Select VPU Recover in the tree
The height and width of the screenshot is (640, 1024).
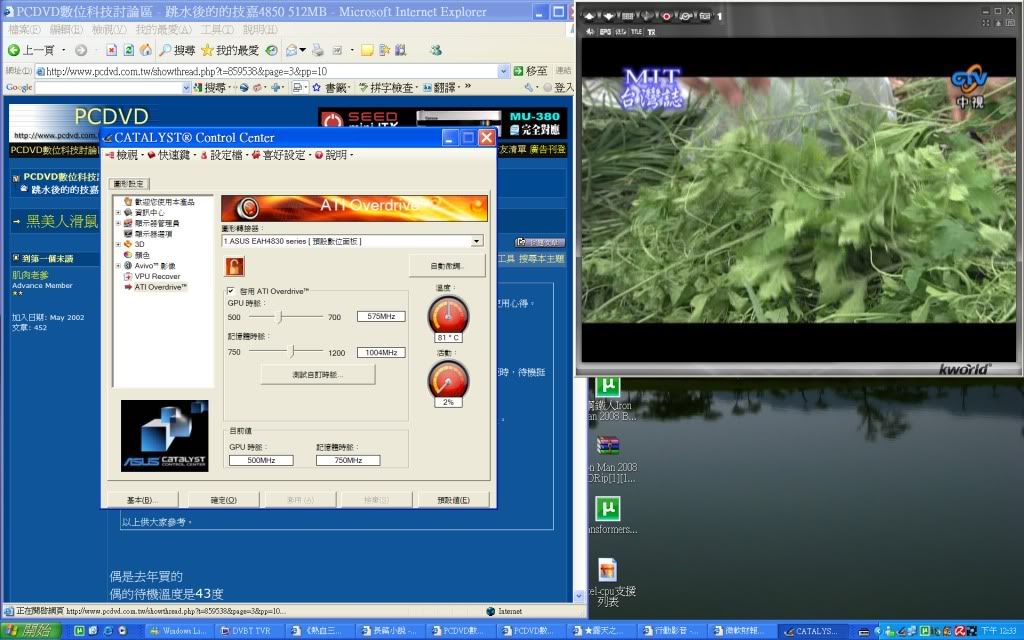157,276
